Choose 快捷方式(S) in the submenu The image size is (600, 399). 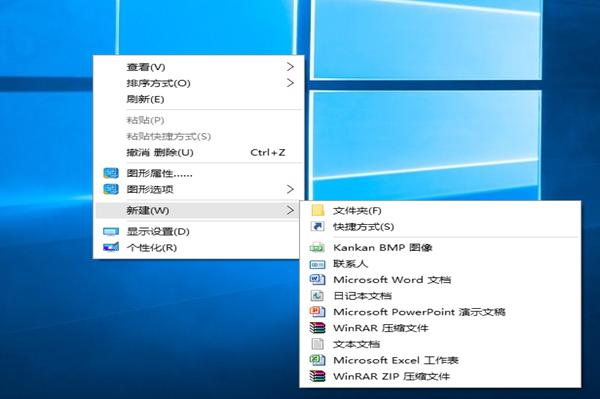[x=440, y=226]
